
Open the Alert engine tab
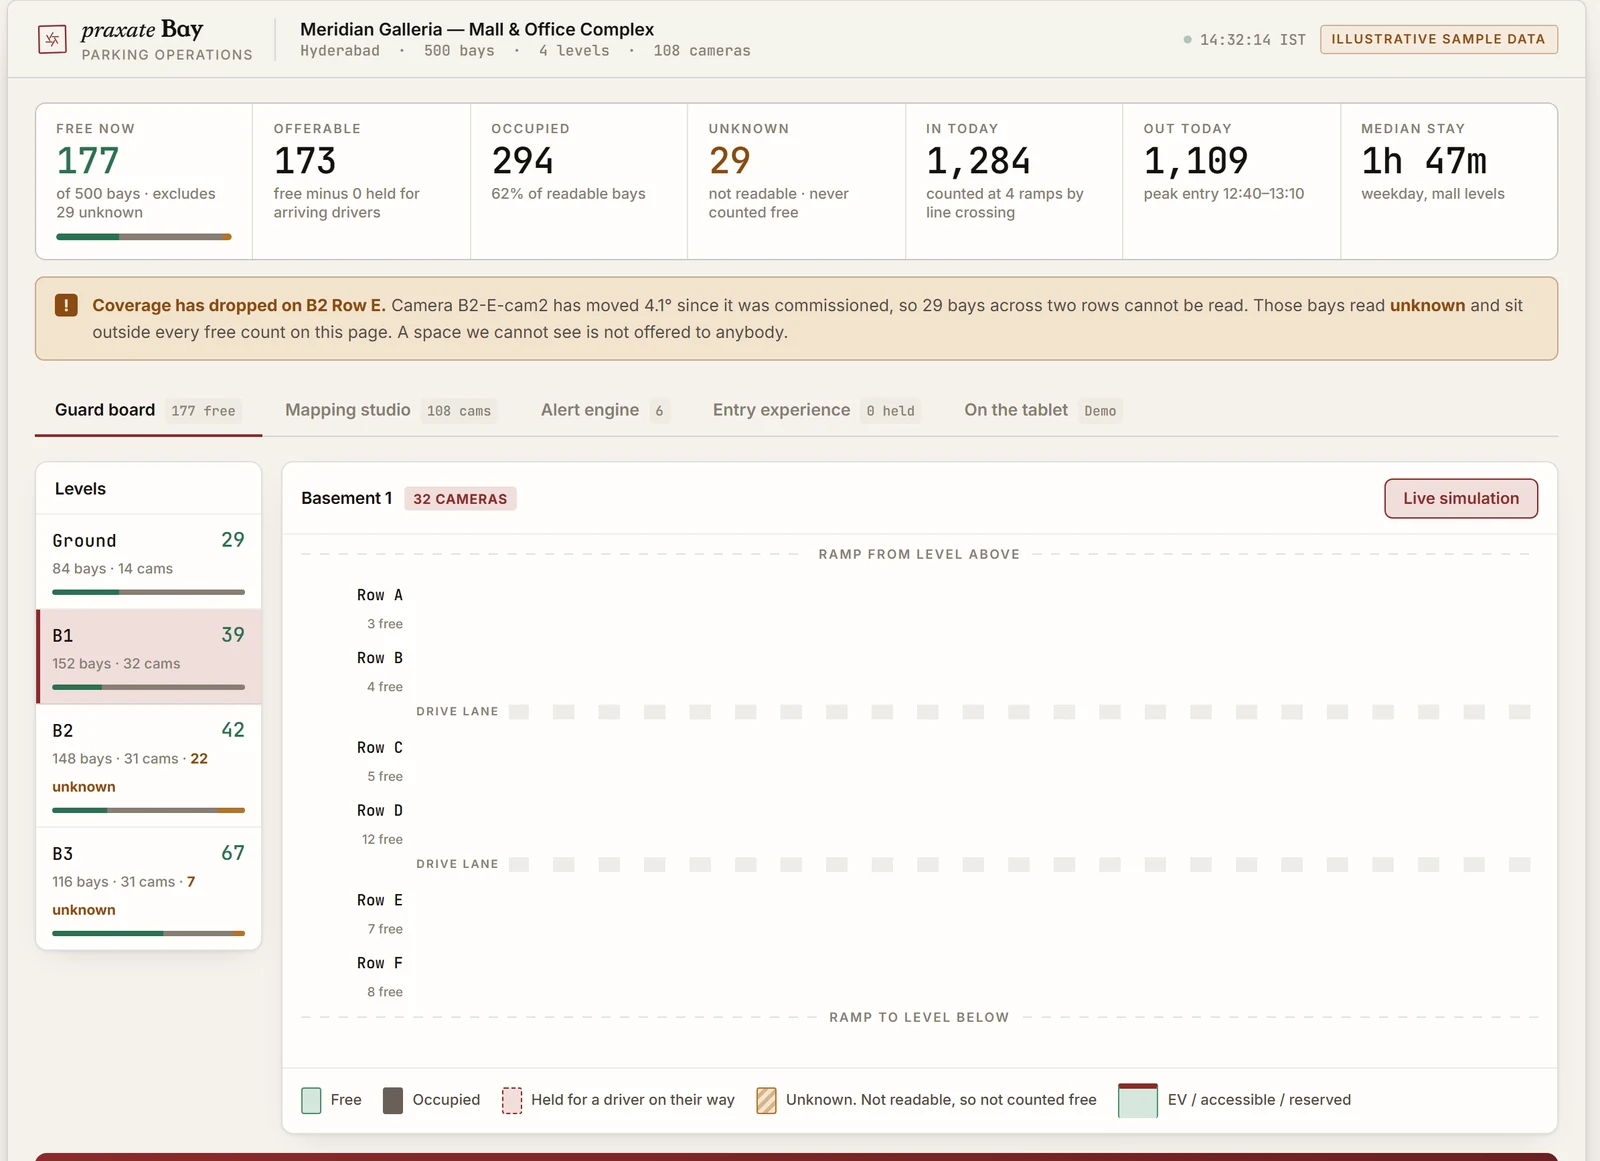click(x=605, y=410)
